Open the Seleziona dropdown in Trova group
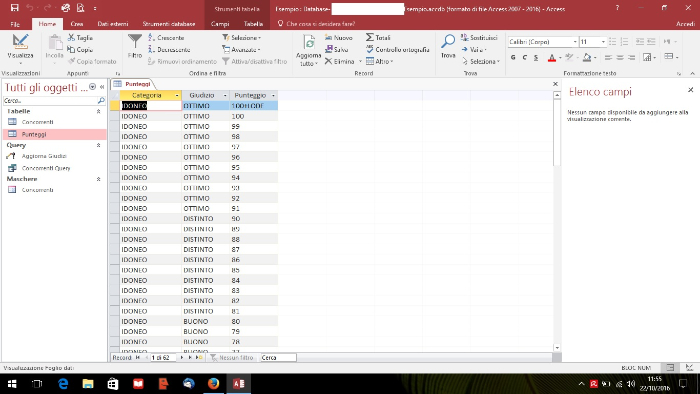This screenshot has height=394, width=700. coord(480,62)
